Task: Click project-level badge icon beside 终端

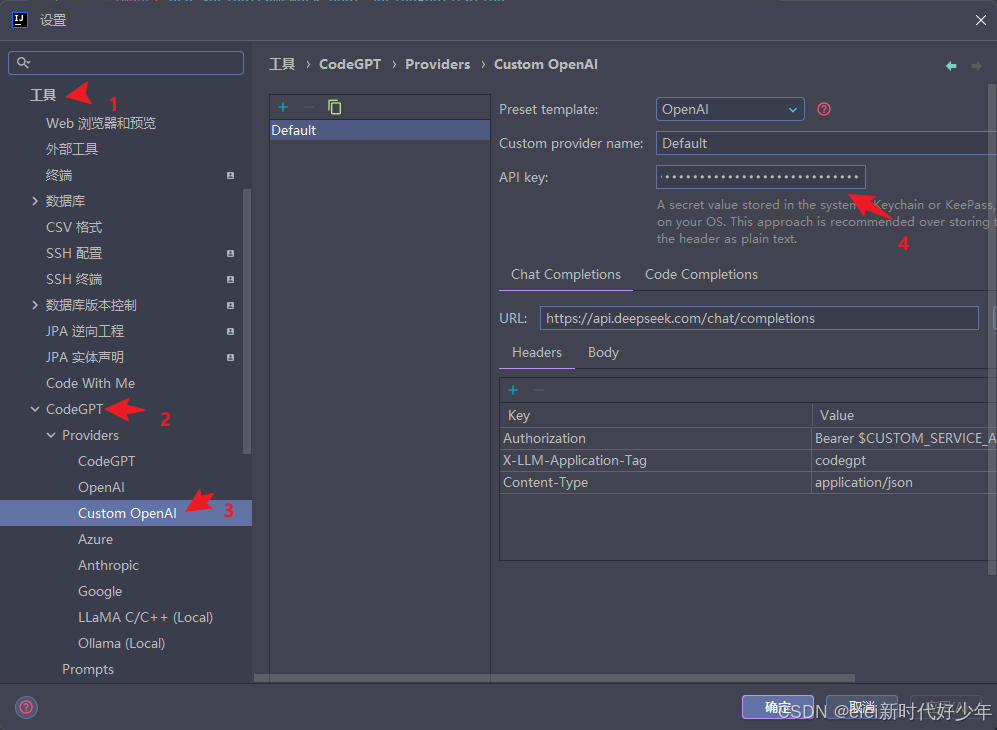Action: [x=230, y=176]
